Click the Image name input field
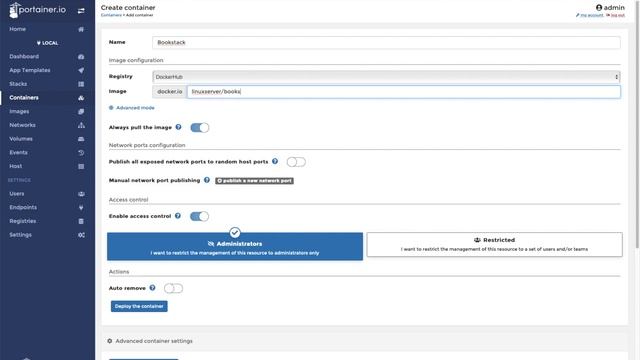This screenshot has width=640, height=360. pos(404,92)
